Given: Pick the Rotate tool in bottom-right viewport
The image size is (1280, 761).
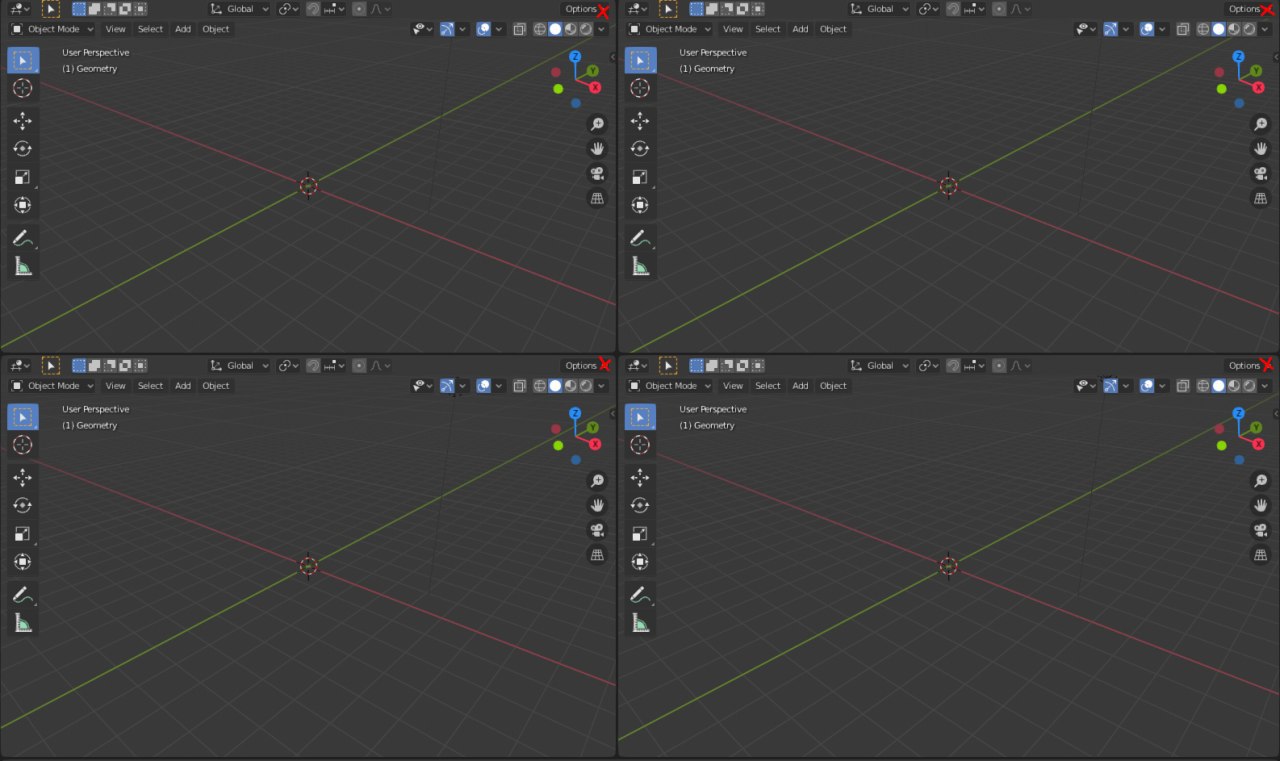Looking at the screenshot, I should click(x=640, y=506).
